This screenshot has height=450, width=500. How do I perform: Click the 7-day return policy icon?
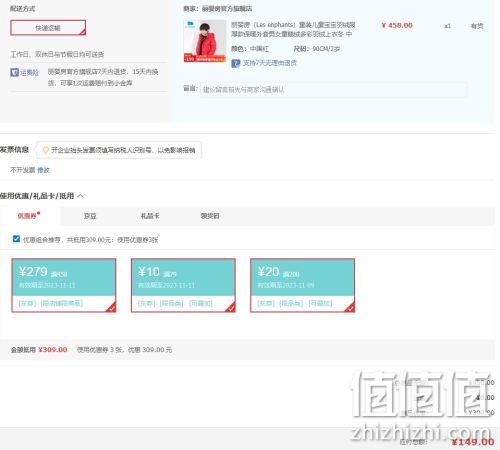(x=236, y=63)
